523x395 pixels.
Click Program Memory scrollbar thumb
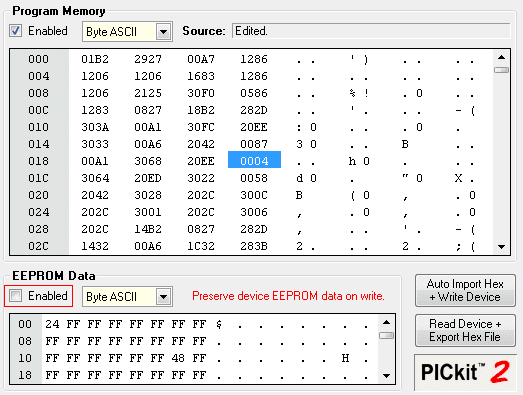(501, 70)
